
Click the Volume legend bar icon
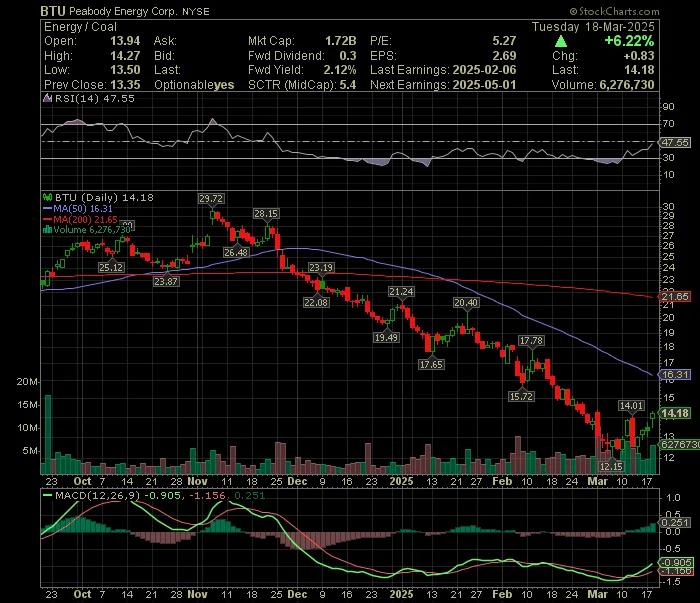(x=47, y=230)
